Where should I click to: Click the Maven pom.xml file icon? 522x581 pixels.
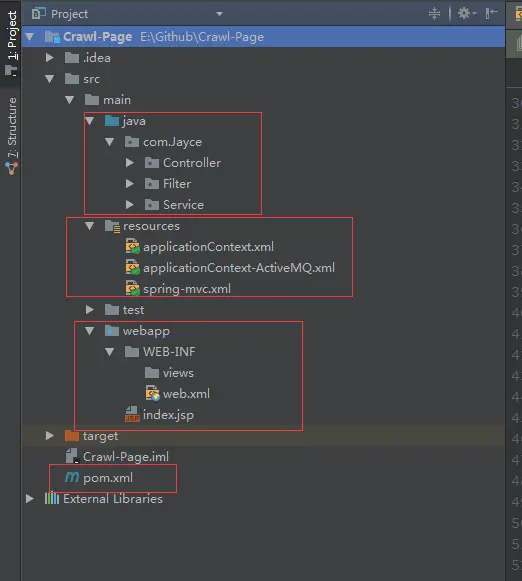pos(72,478)
